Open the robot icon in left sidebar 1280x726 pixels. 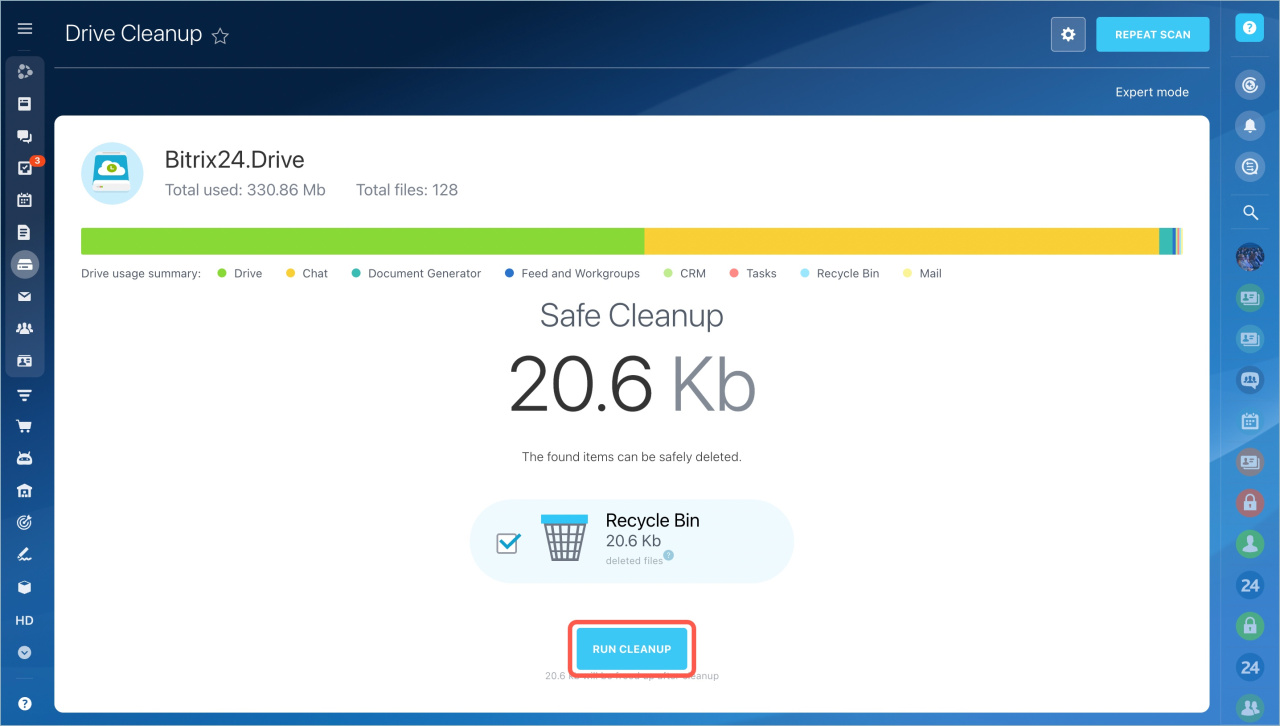point(25,459)
